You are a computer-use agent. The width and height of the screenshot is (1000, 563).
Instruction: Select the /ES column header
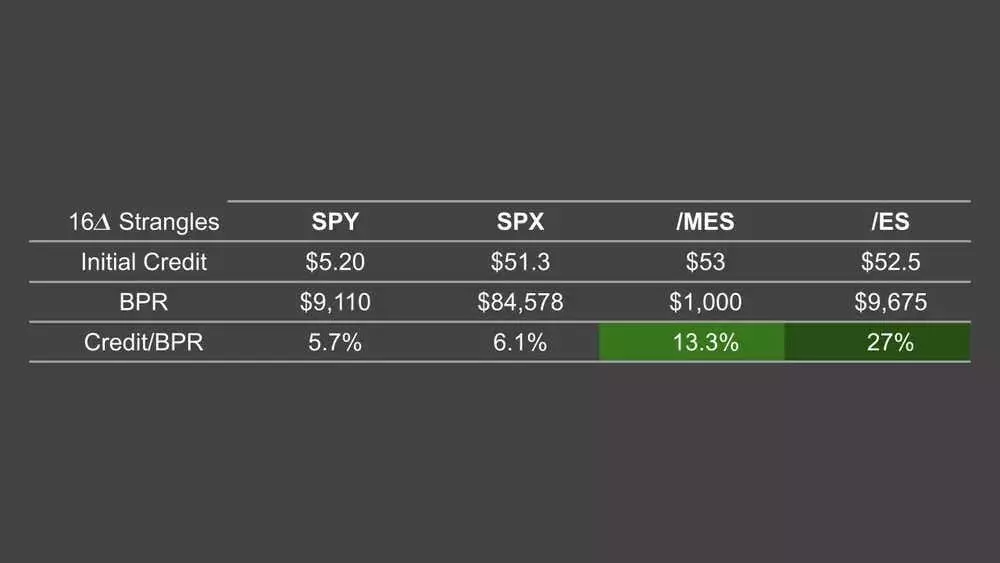[890, 222]
